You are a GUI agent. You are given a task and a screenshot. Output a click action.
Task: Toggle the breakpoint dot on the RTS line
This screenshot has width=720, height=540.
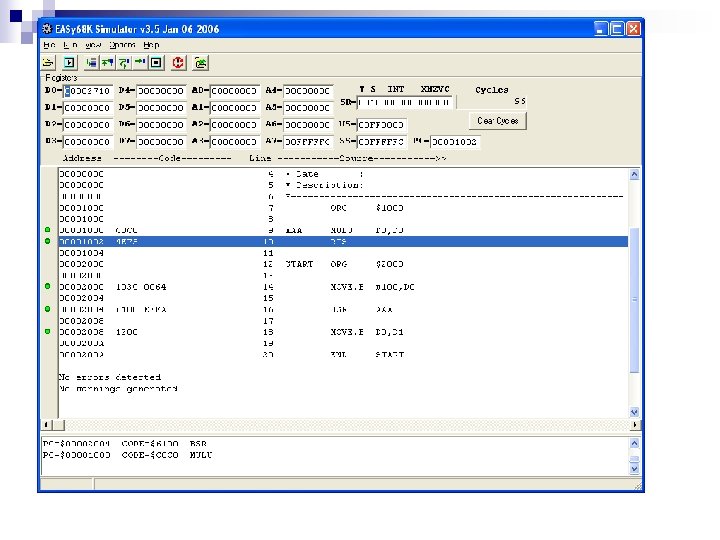tap(47, 241)
